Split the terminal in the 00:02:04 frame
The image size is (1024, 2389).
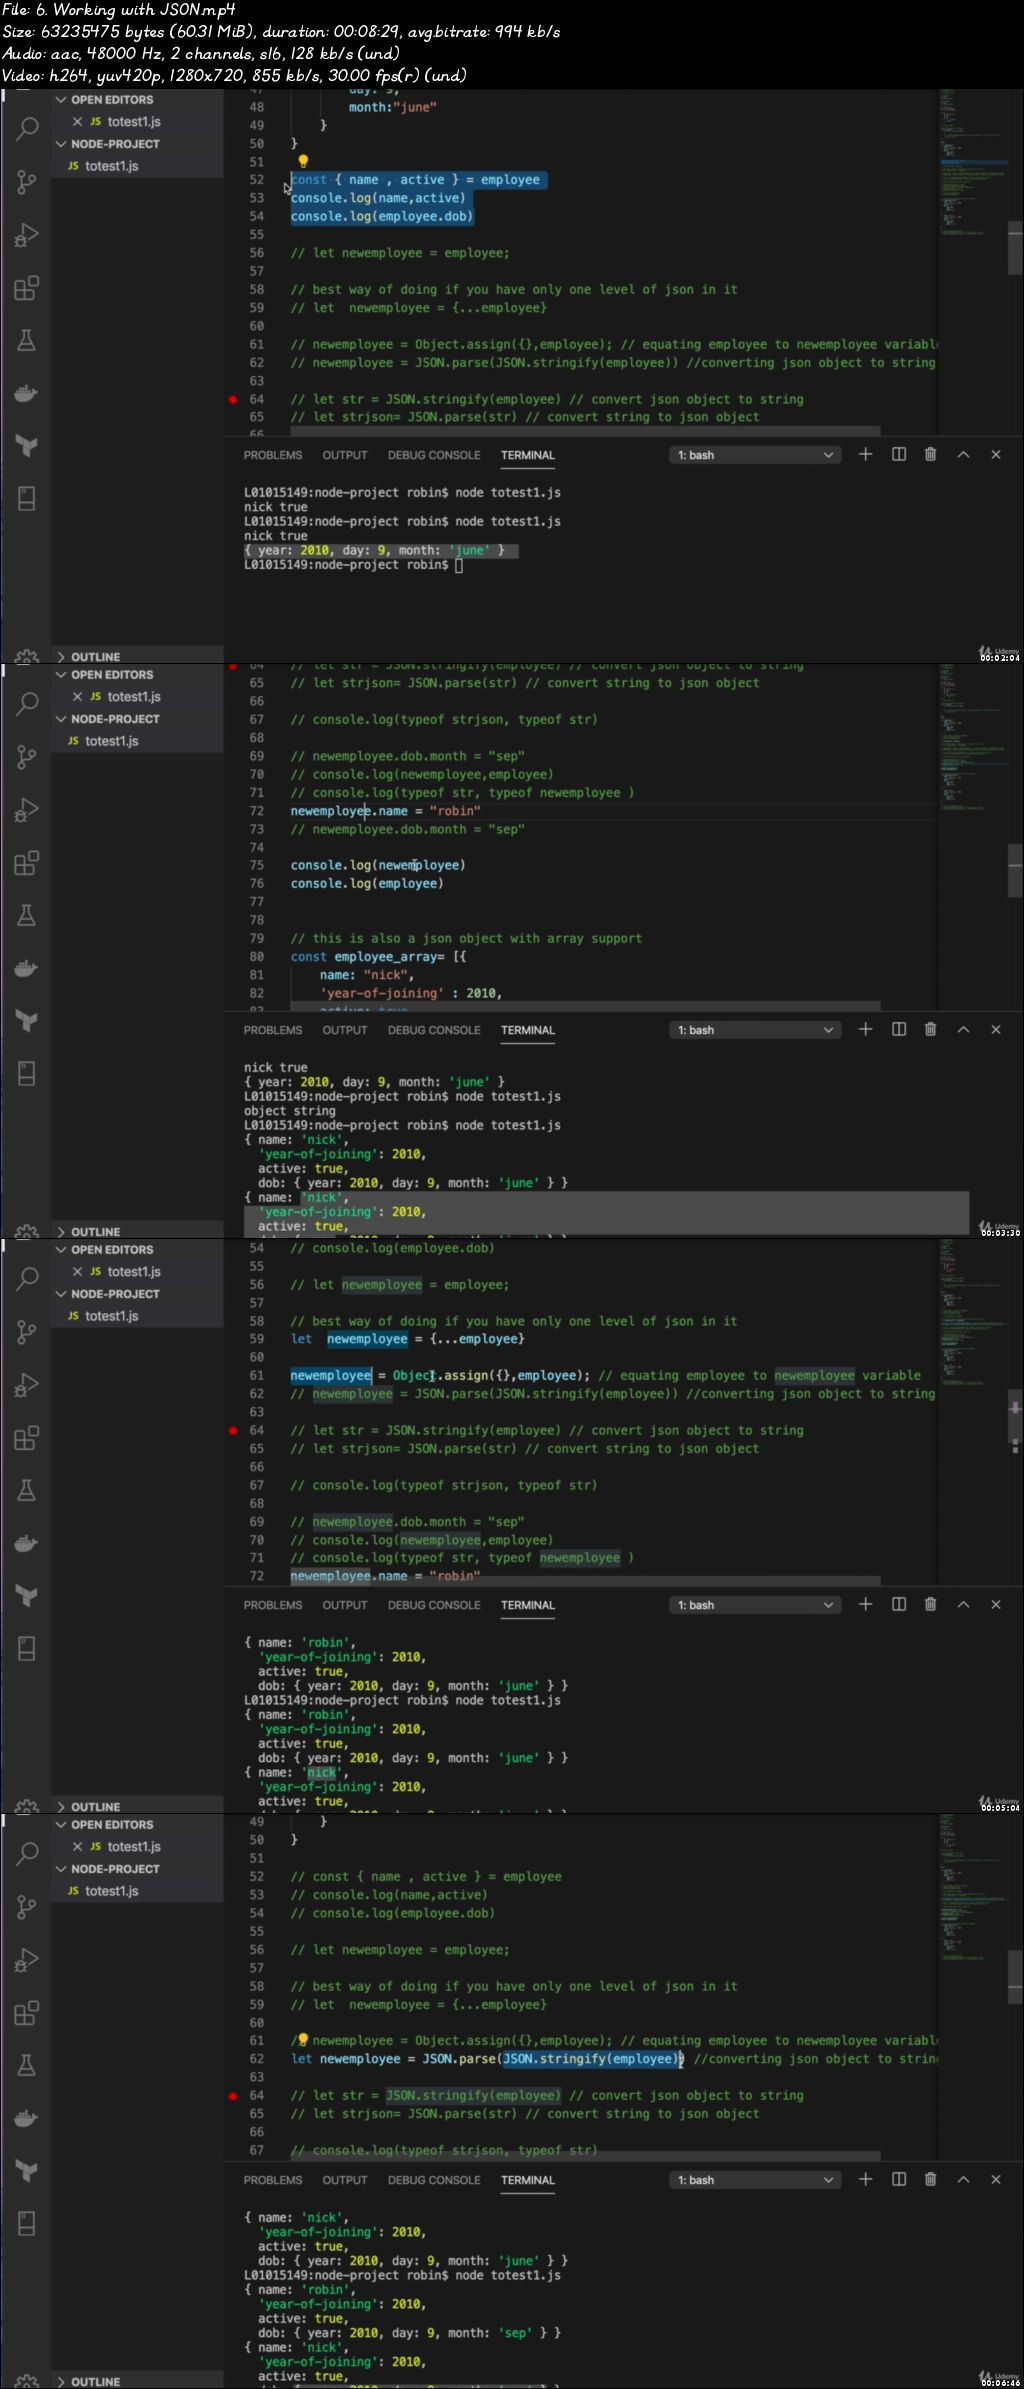pyautogui.click(x=899, y=454)
